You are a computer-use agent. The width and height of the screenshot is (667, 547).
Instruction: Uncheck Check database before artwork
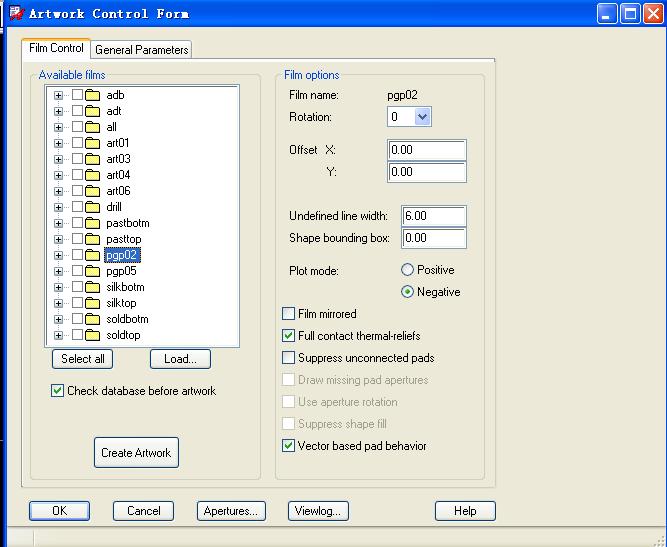(57, 391)
